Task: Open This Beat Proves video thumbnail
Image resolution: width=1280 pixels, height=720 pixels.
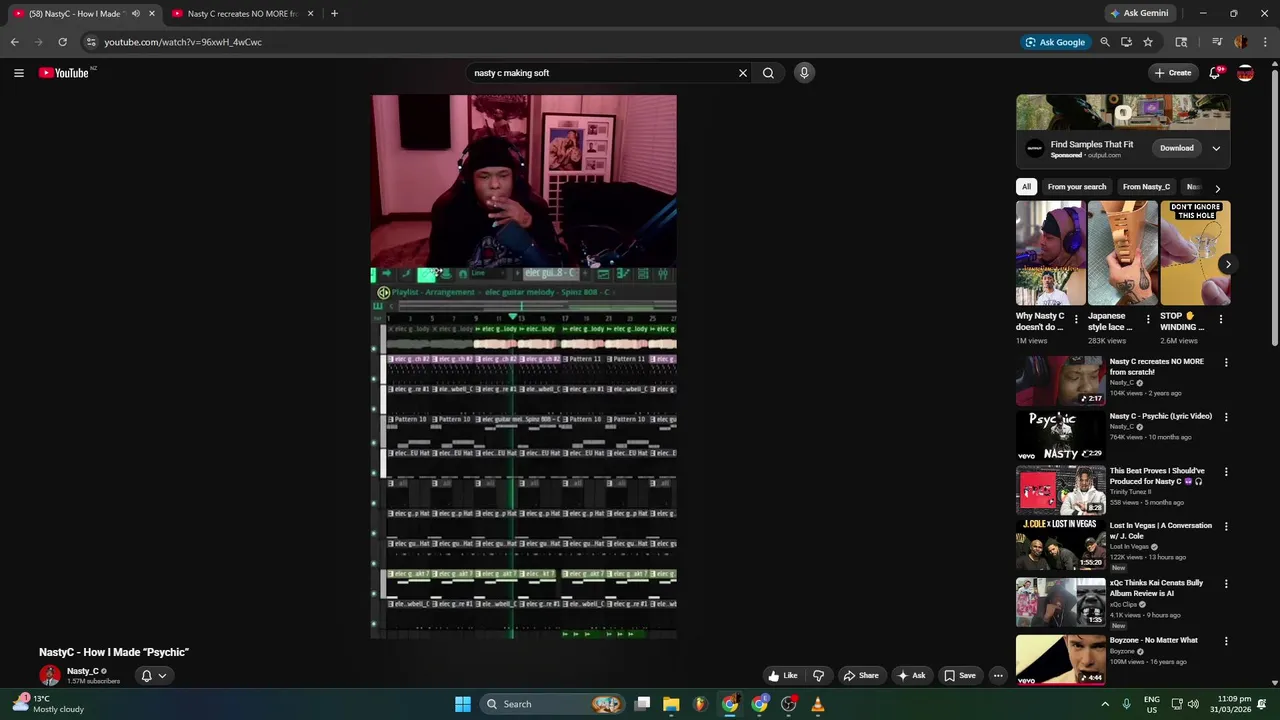Action: pyautogui.click(x=1061, y=490)
